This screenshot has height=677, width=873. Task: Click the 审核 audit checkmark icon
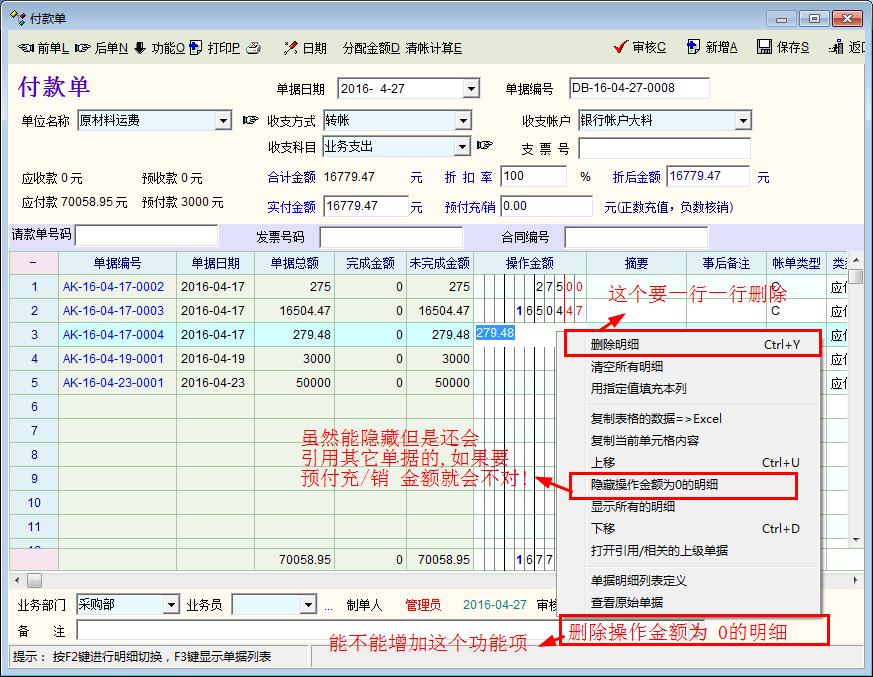tap(620, 48)
